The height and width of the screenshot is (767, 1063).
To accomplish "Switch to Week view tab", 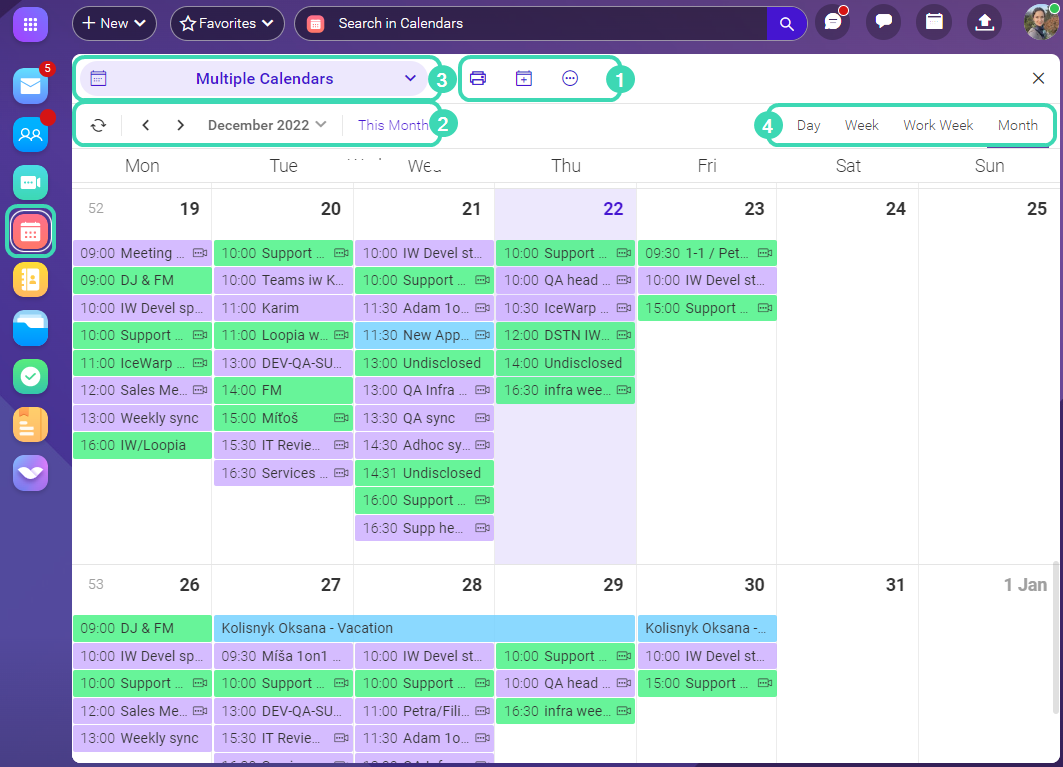I will tap(861, 125).
